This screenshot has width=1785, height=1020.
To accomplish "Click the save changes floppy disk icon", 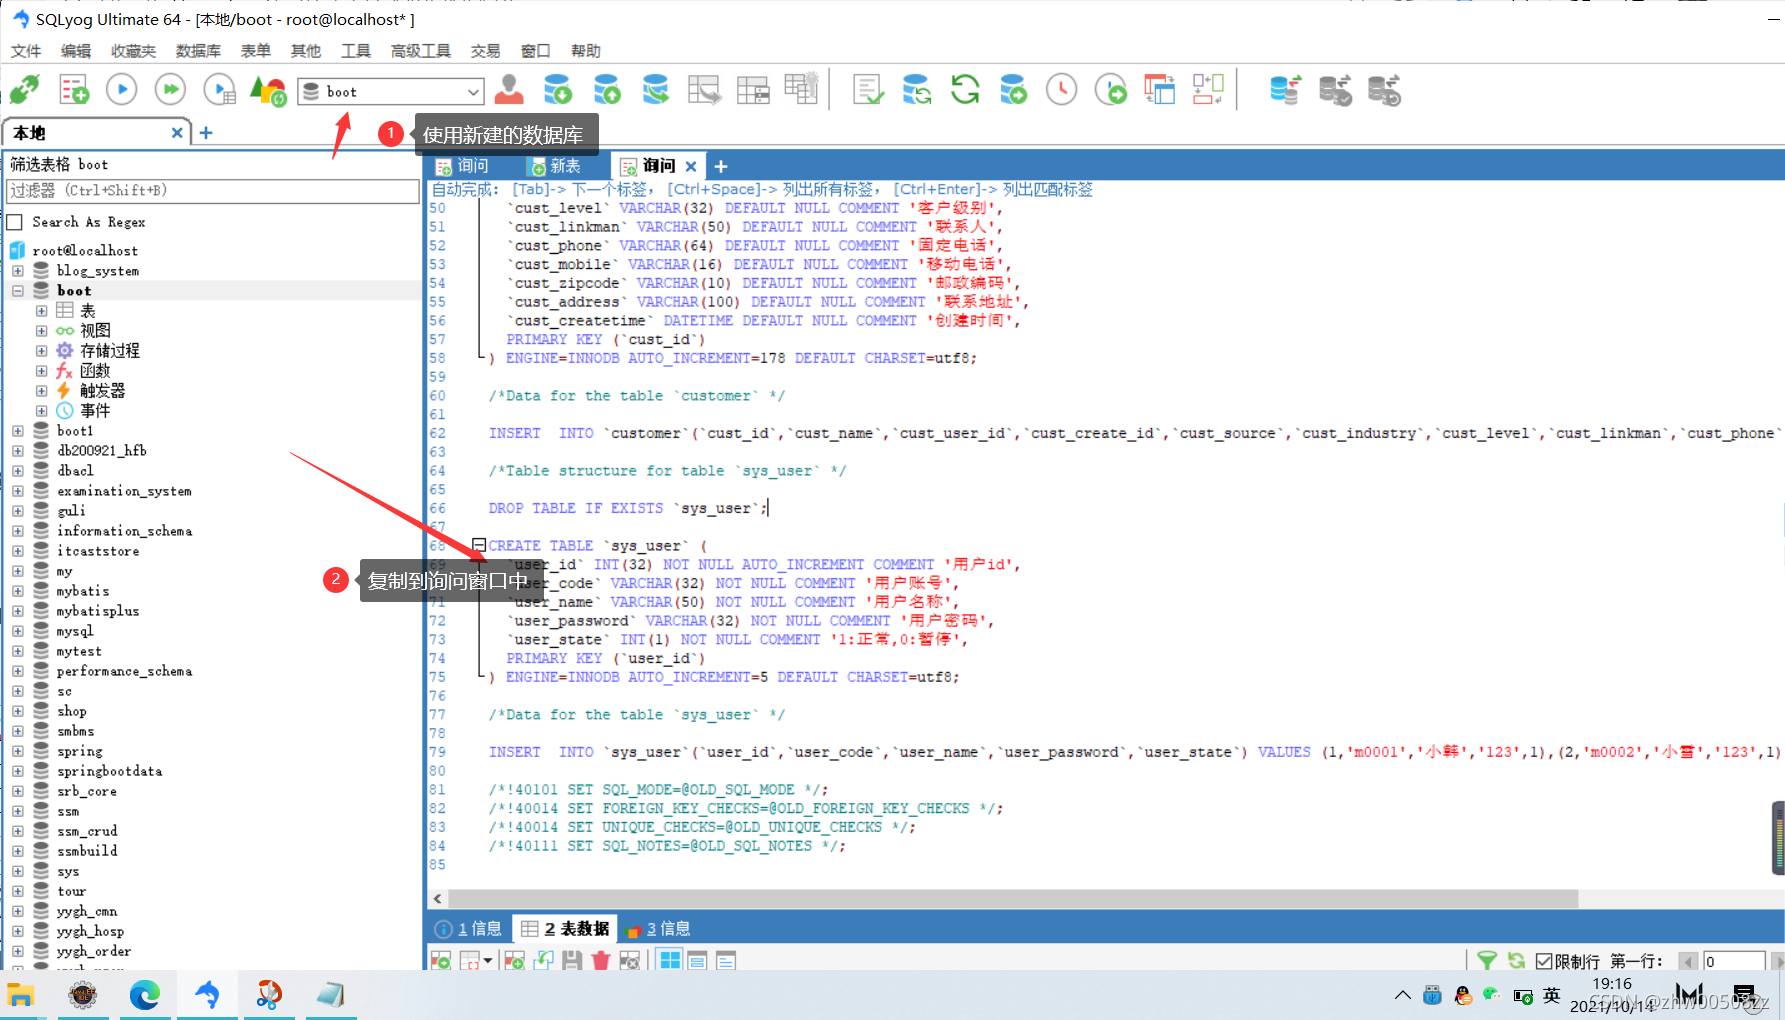I will 572,960.
